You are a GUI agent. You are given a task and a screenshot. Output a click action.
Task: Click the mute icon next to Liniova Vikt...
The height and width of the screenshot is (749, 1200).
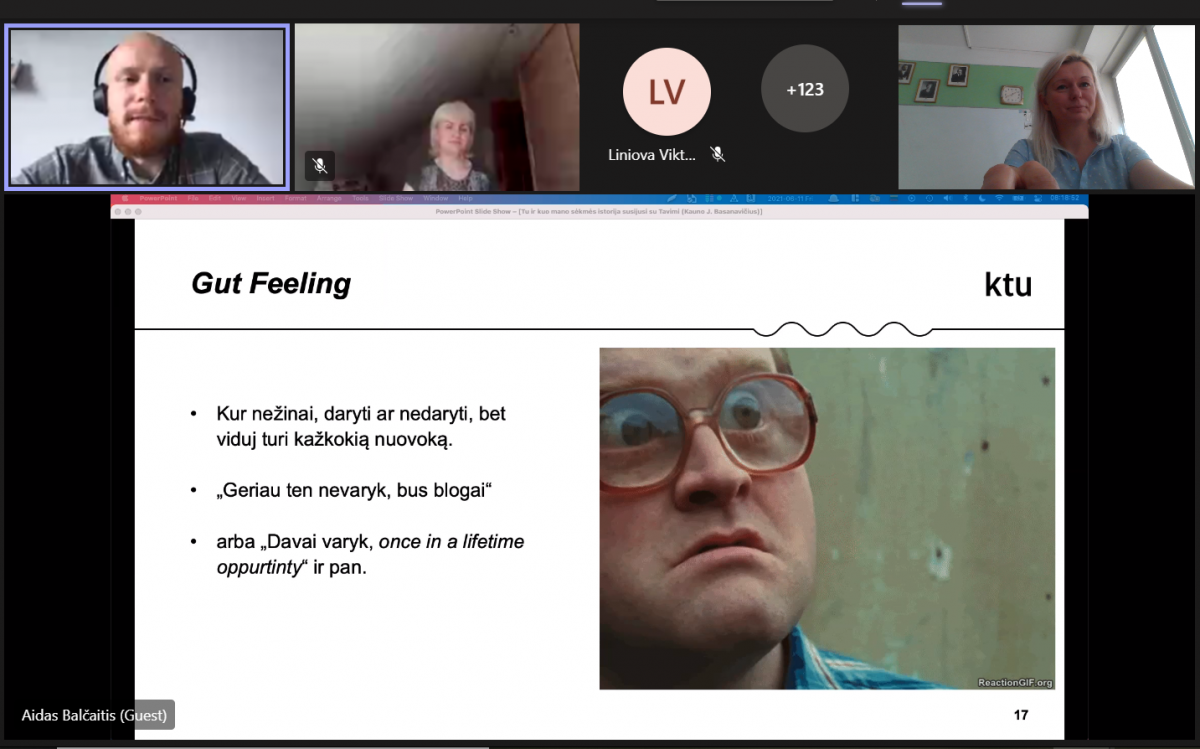(x=717, y=154)
